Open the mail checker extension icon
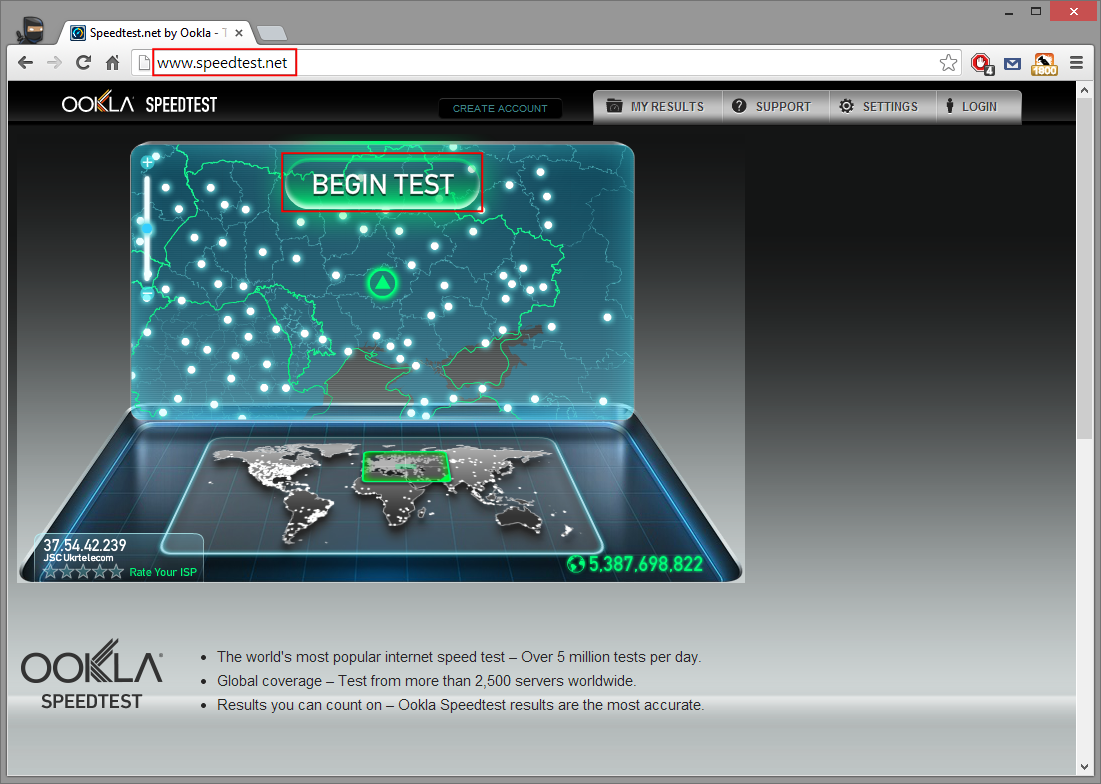 1012,64
